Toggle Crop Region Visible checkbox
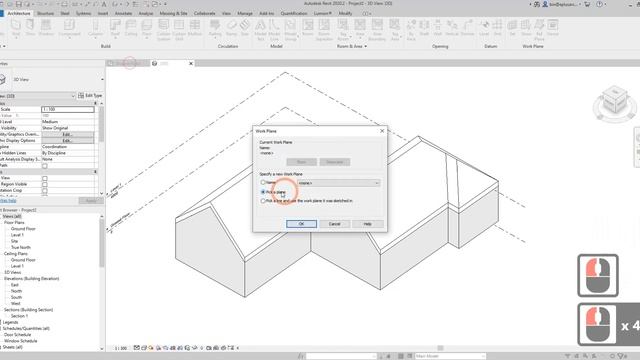The image size is (640, 360). point(45,184)
